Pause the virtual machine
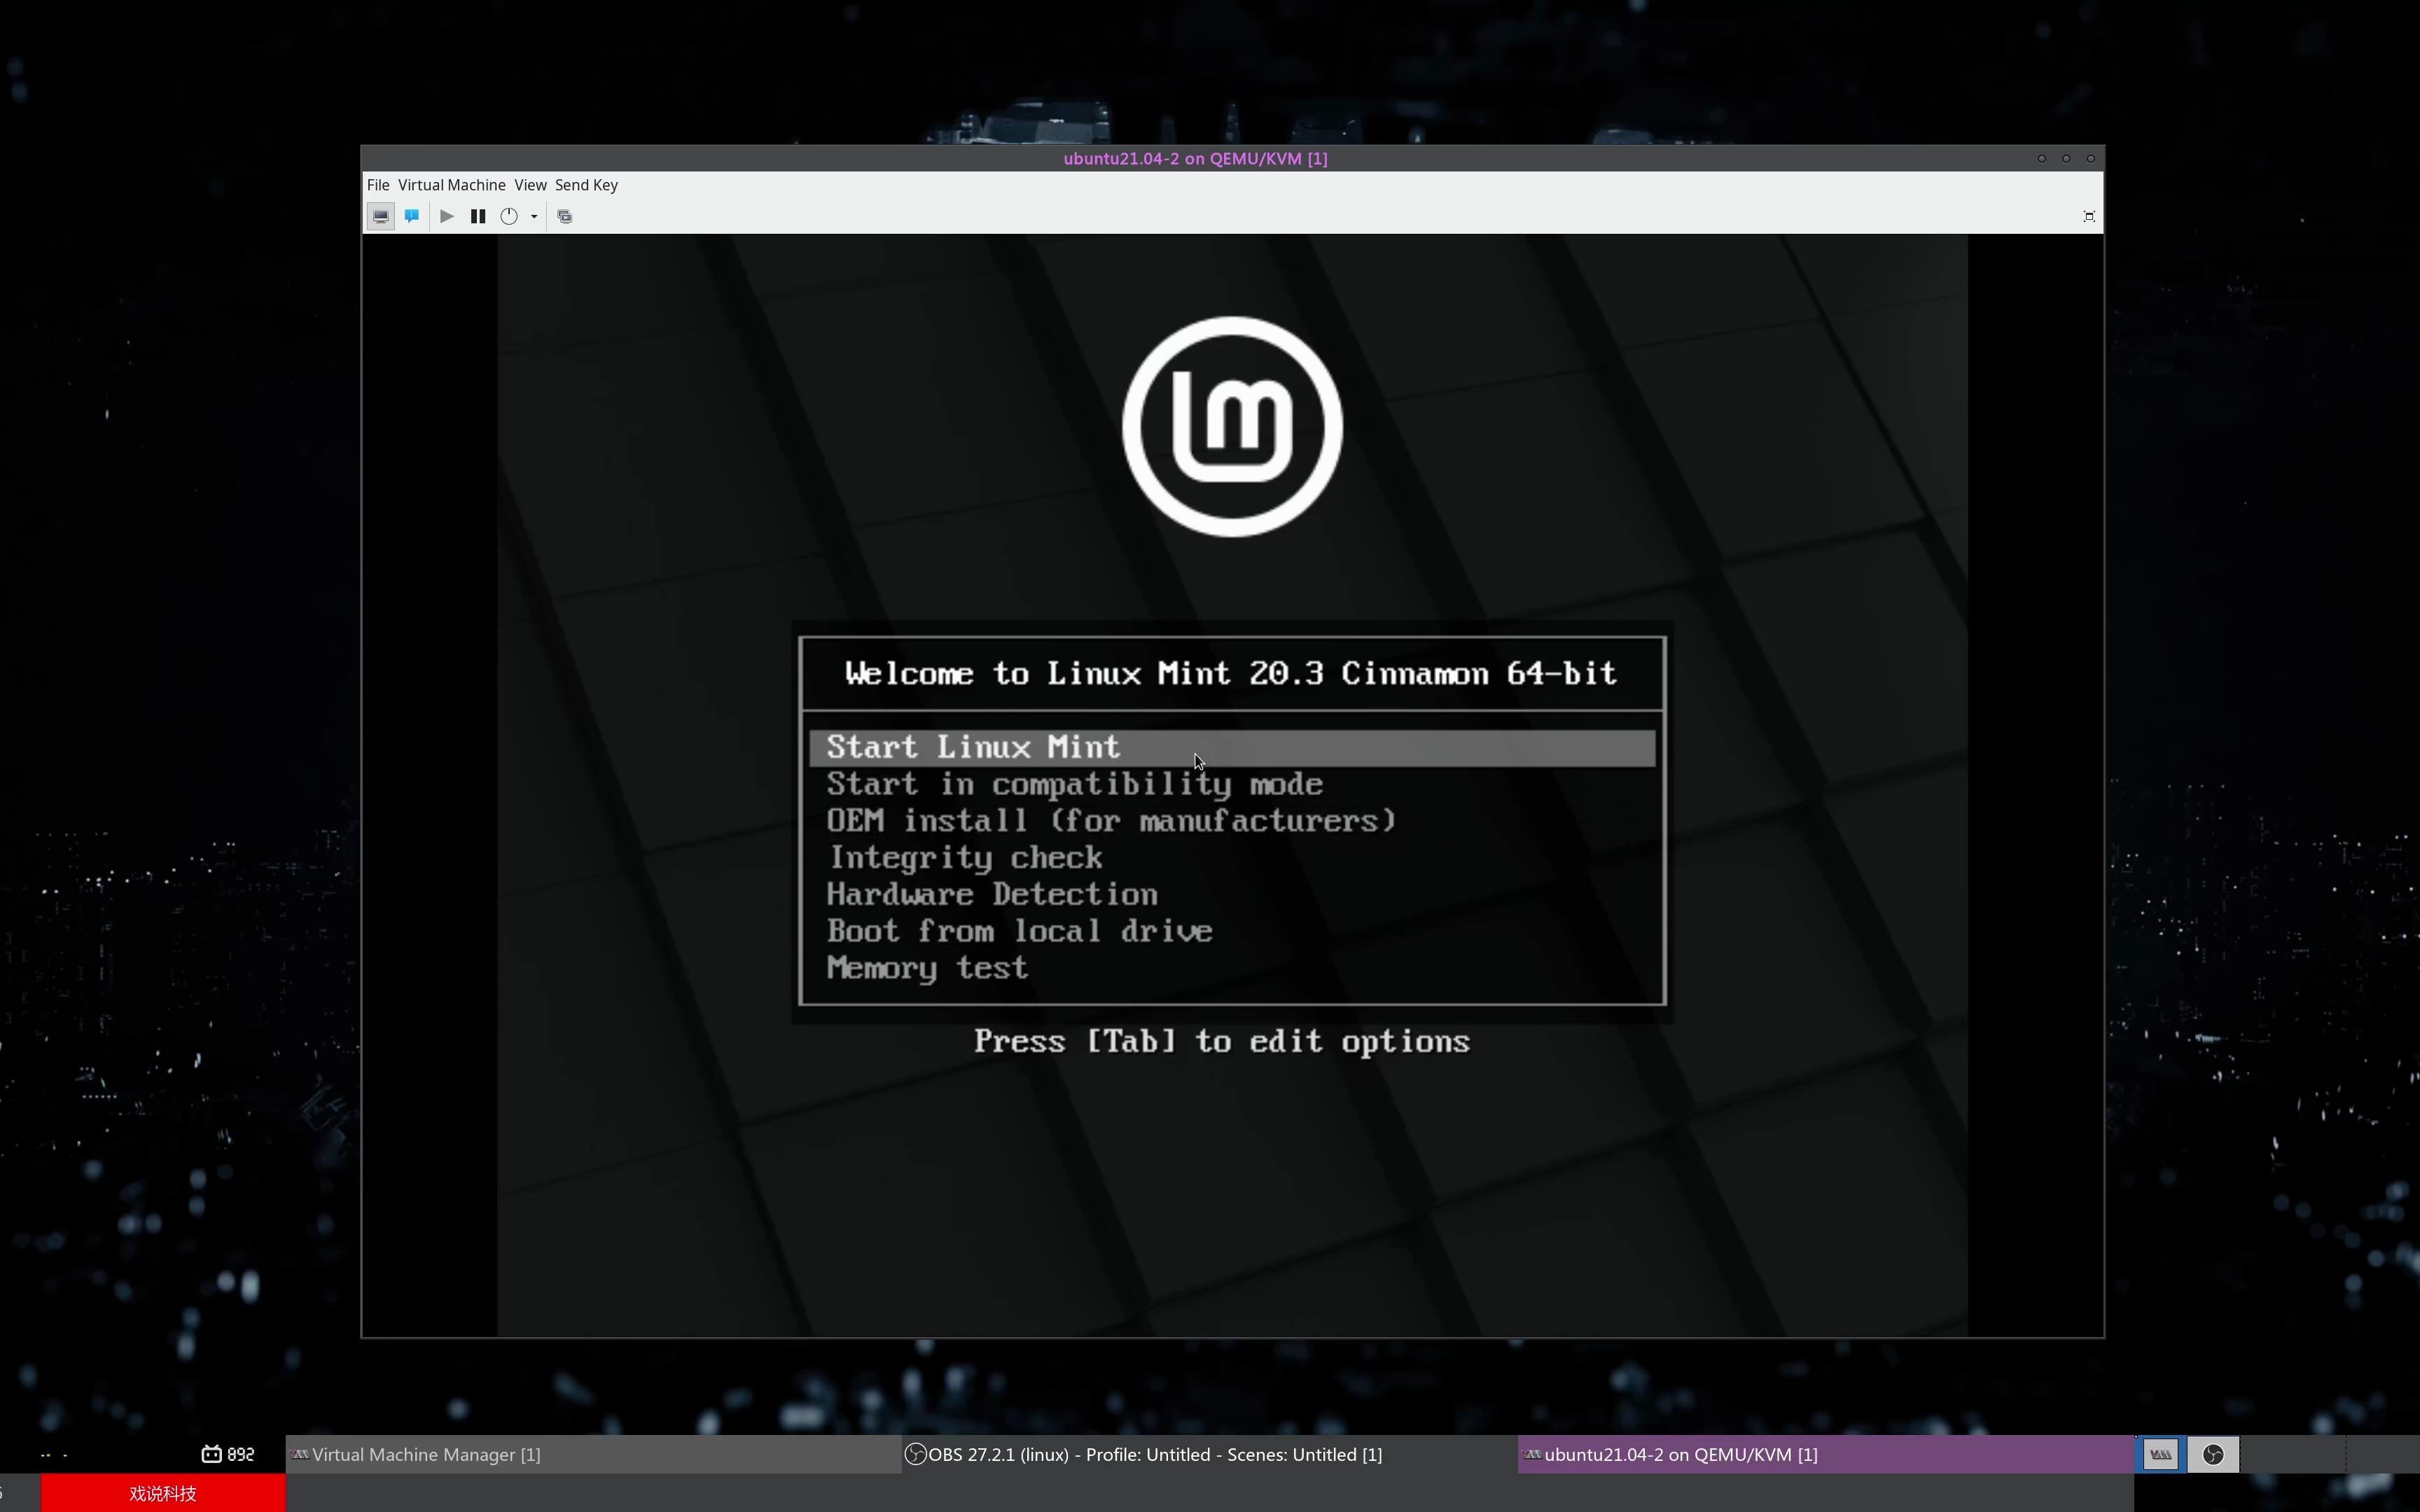Viewport: 2420px width, 1512px height. pyautogui.click(x=478, y=216)
